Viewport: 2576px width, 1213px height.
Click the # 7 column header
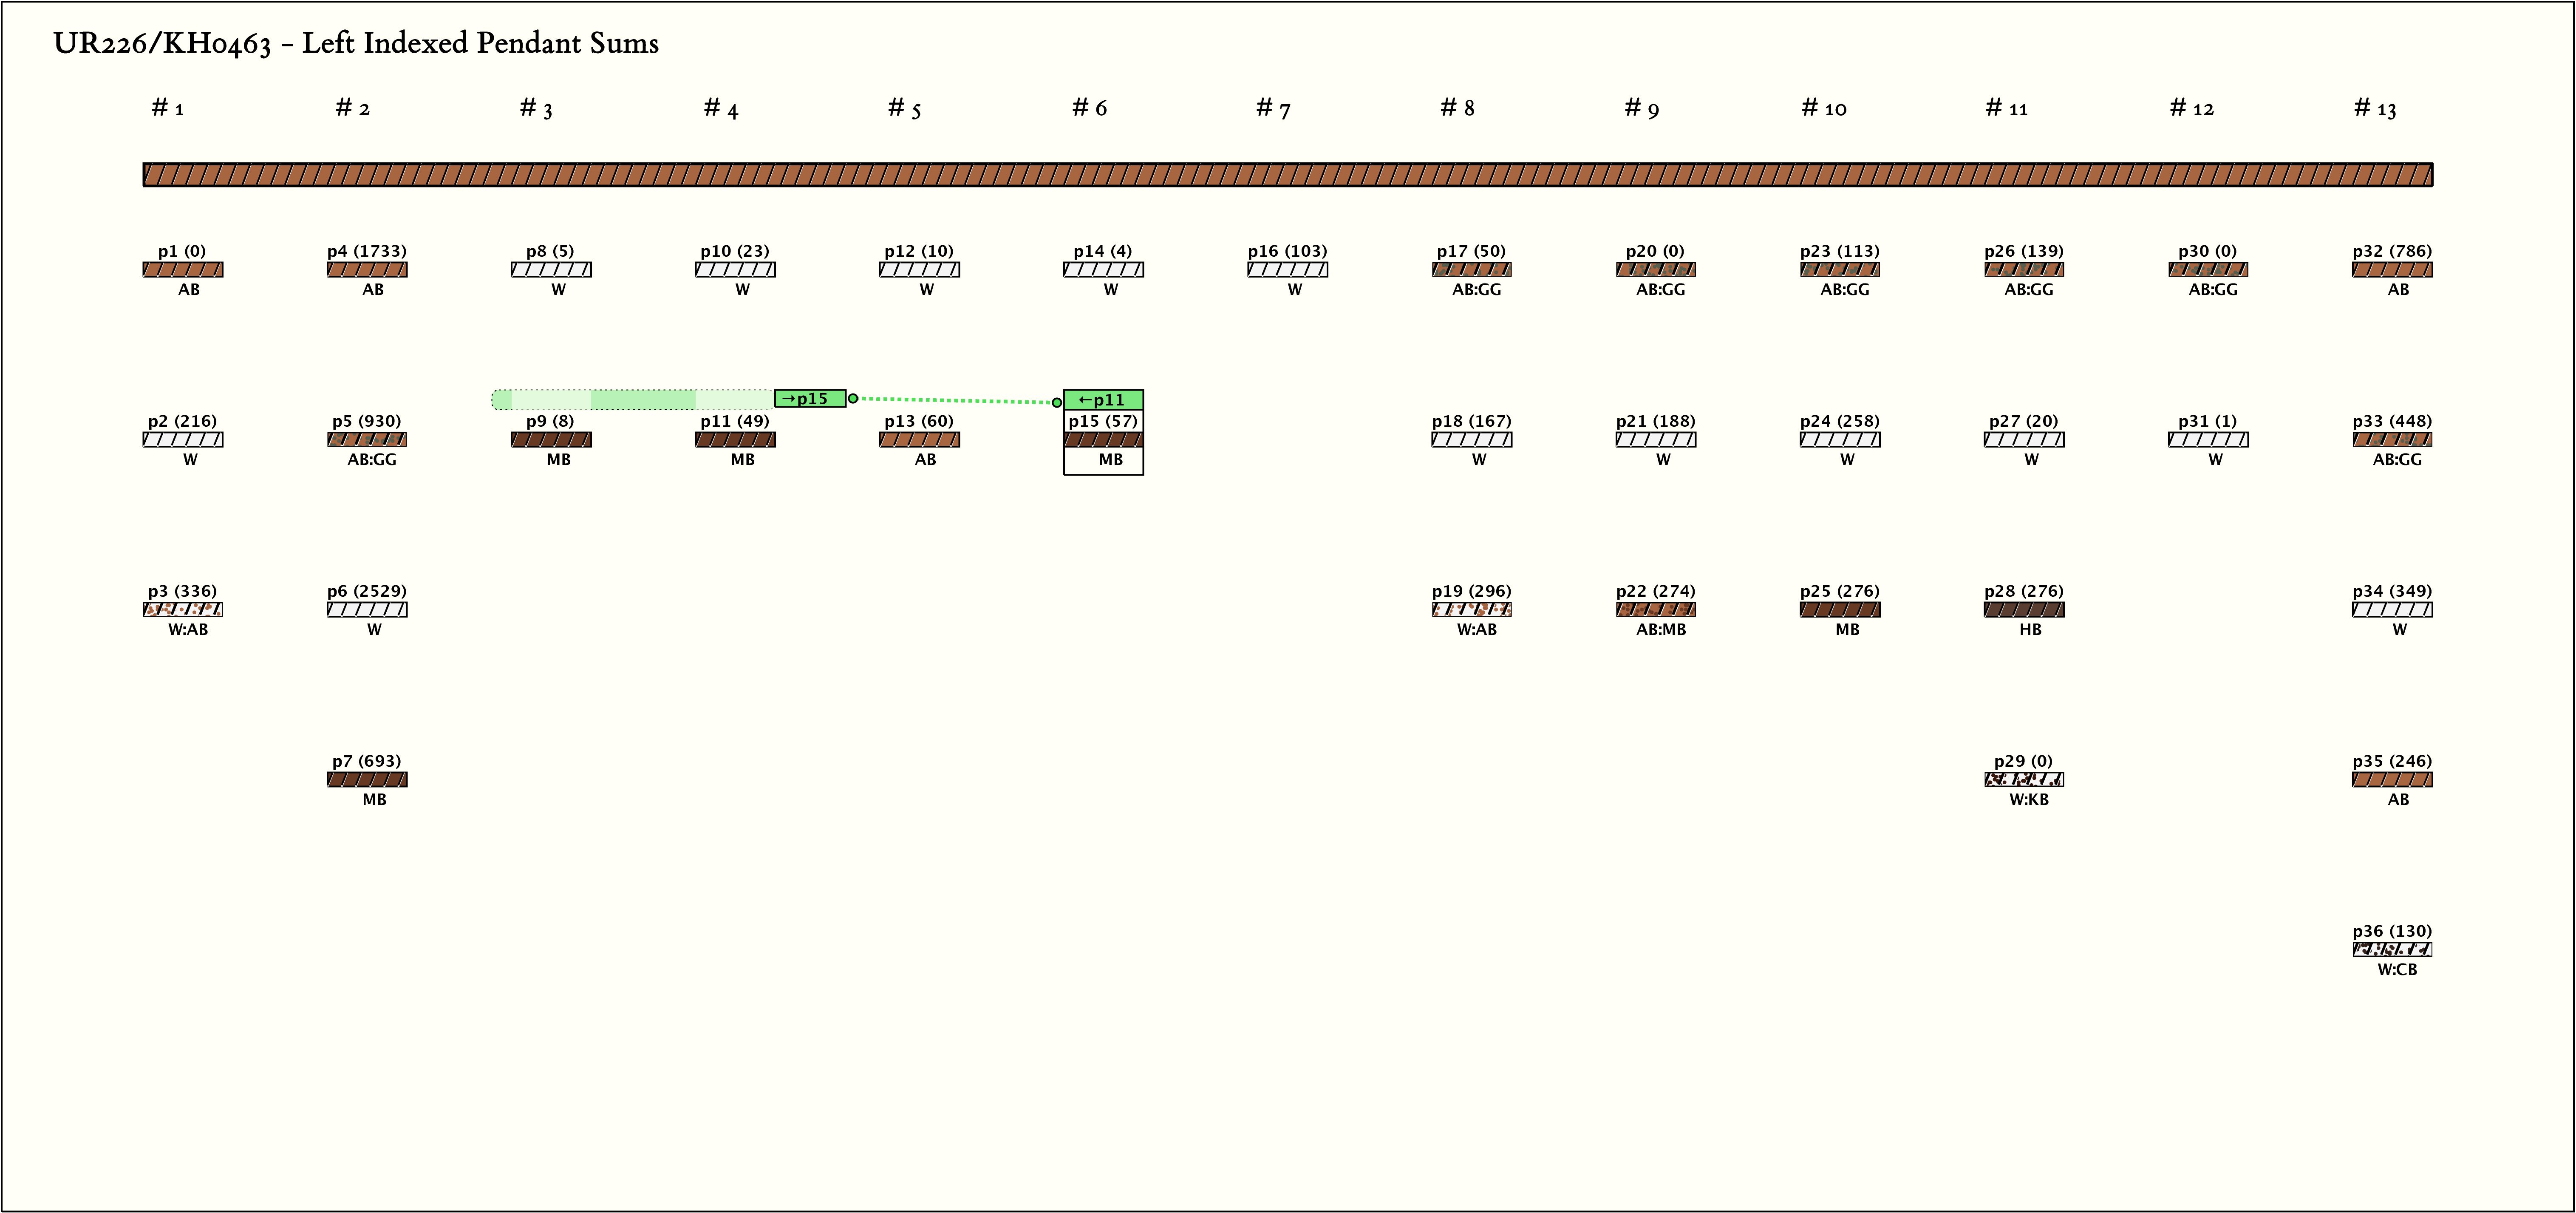(x=1273, y=108)
